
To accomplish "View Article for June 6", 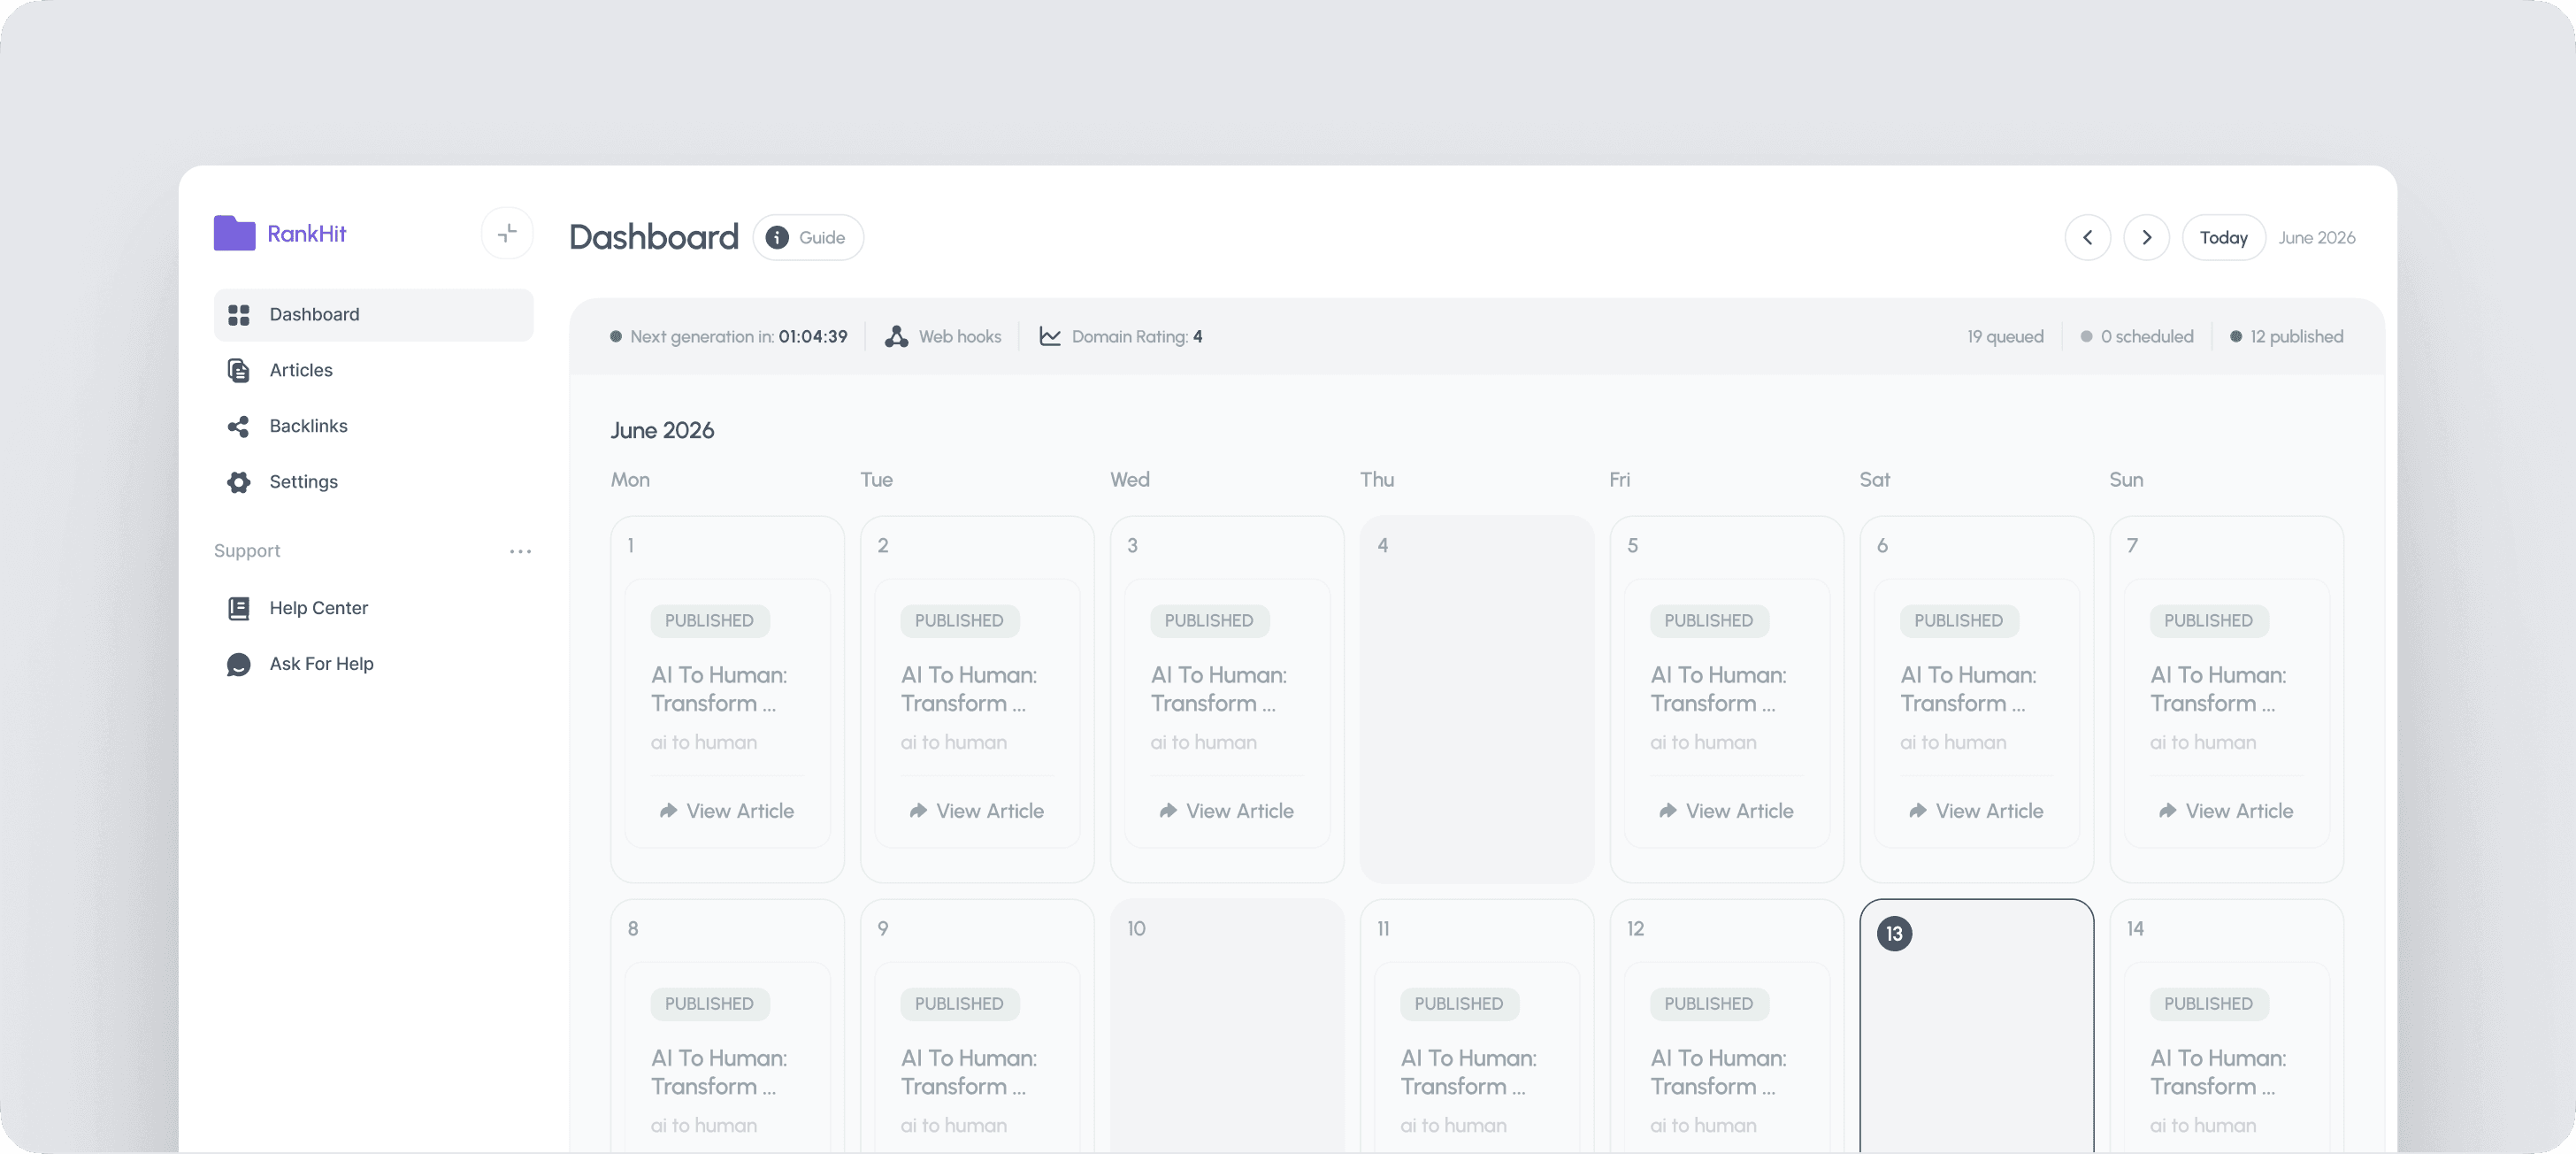I will (1977, 811).
